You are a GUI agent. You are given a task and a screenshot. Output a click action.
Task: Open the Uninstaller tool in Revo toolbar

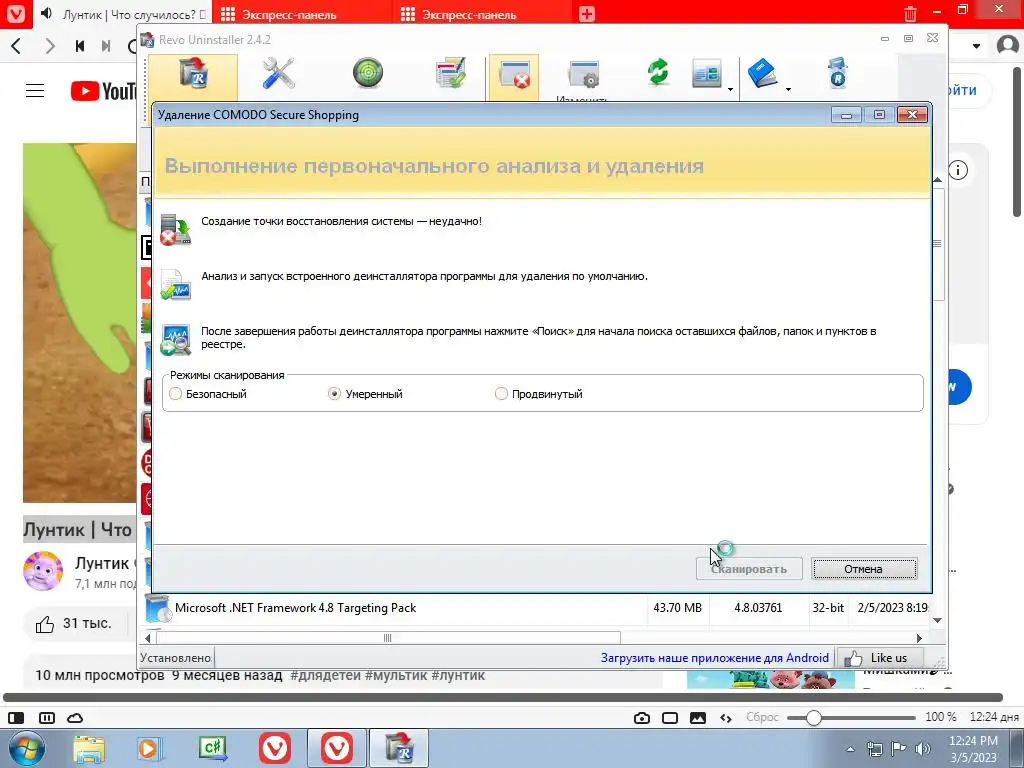point(193,76)
